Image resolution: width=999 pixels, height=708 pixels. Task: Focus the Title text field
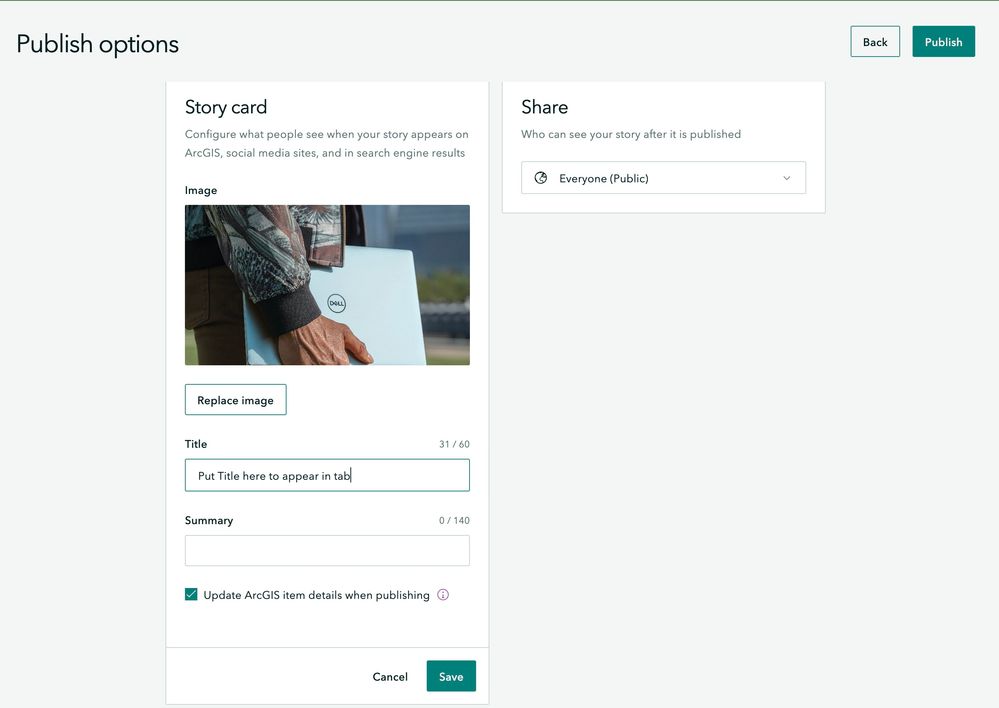tap(327, 476)
